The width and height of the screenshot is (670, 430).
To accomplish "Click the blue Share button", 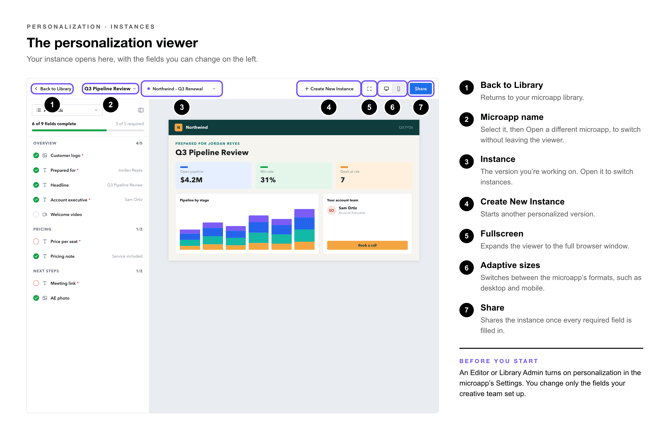I will point(421,89).
